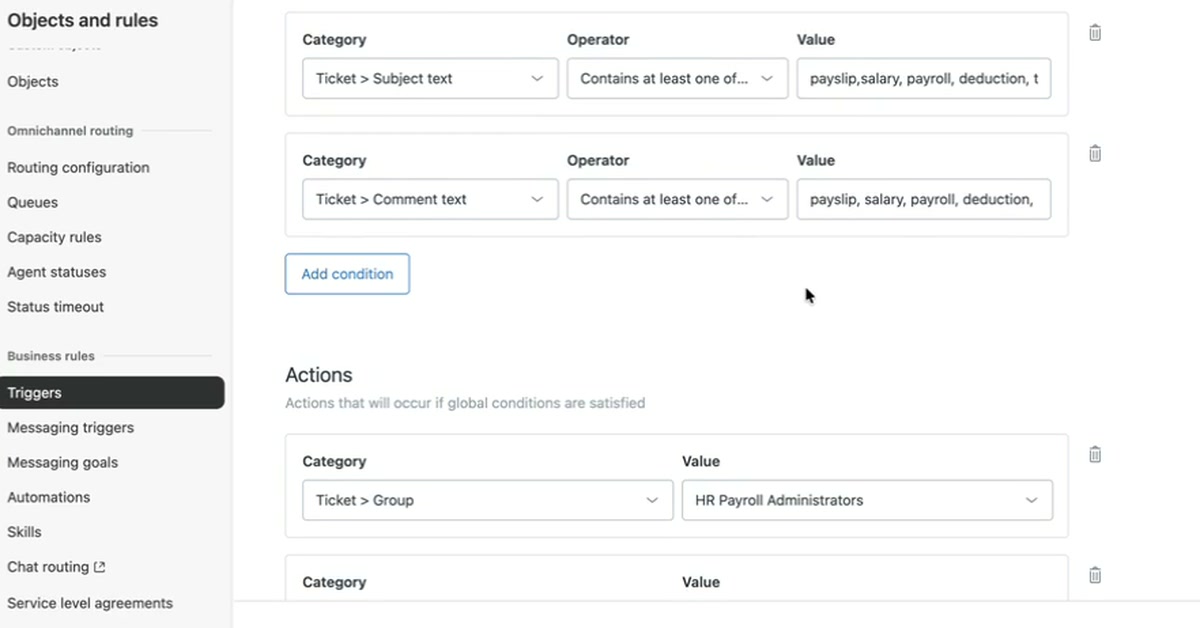
Task: Open Capacity rules
Action: pyautogui.click(x=54, y=237)
